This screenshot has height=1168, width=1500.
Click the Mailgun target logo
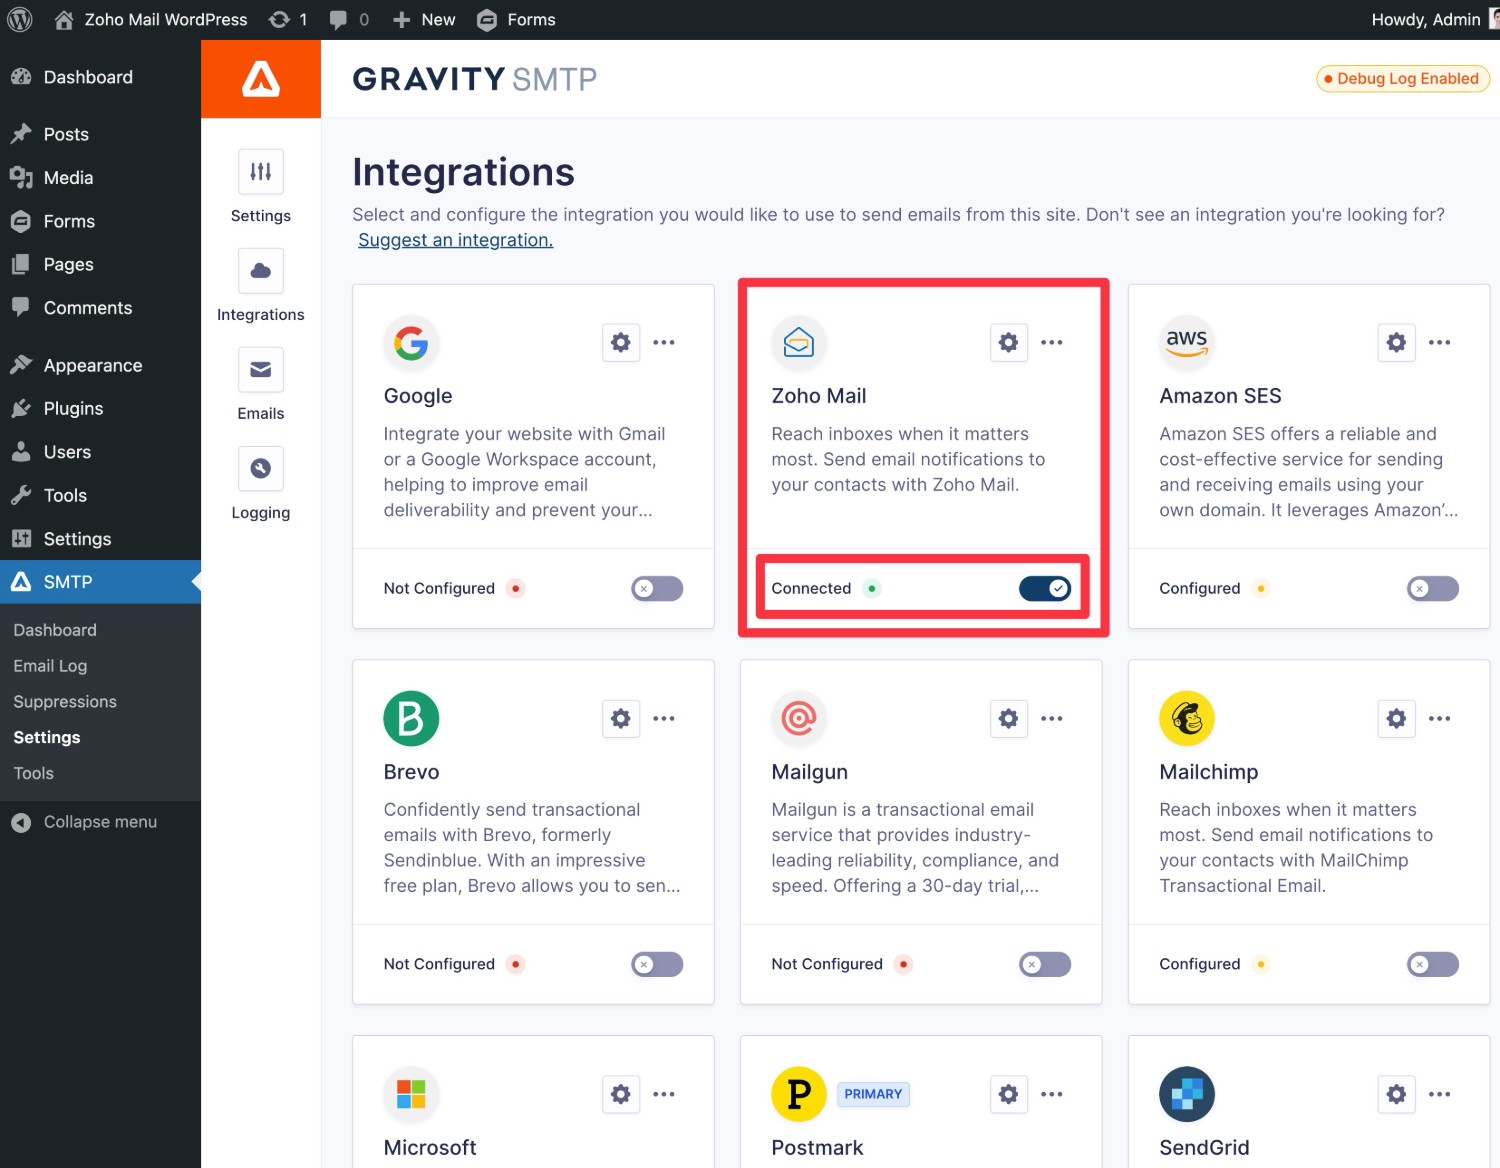point(799,719)
